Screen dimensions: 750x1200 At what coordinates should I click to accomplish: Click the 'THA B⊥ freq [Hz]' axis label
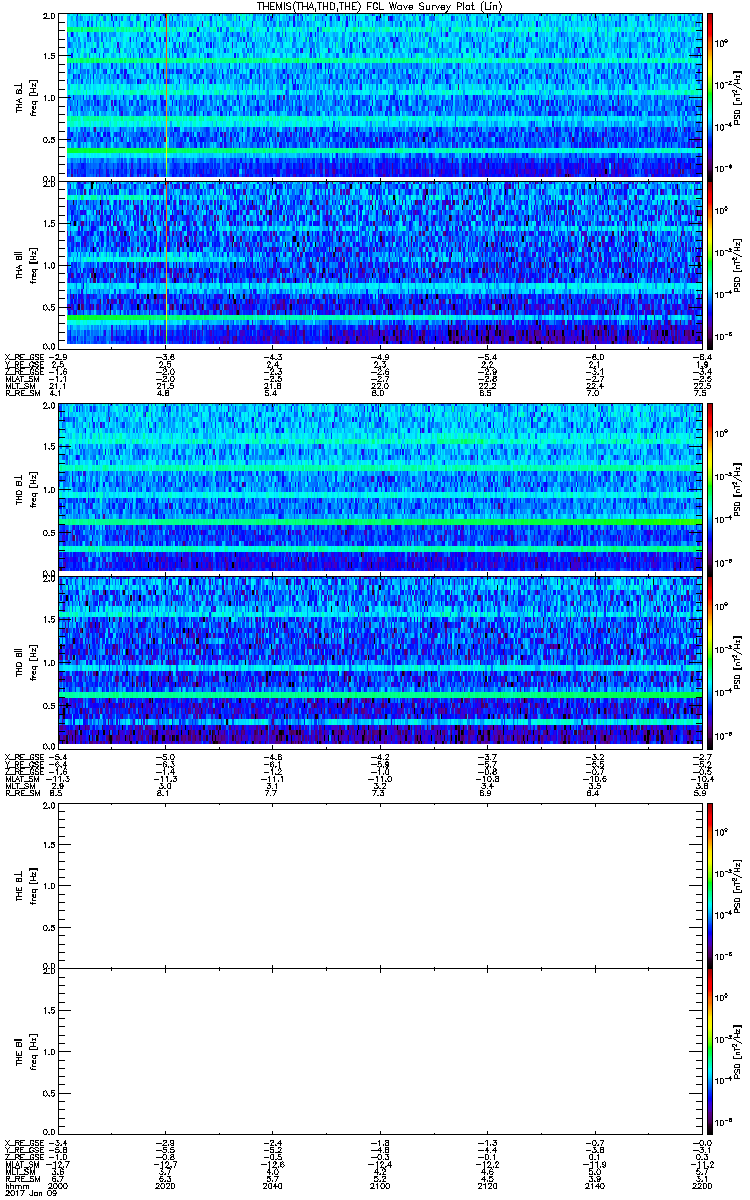pos(26,97)
